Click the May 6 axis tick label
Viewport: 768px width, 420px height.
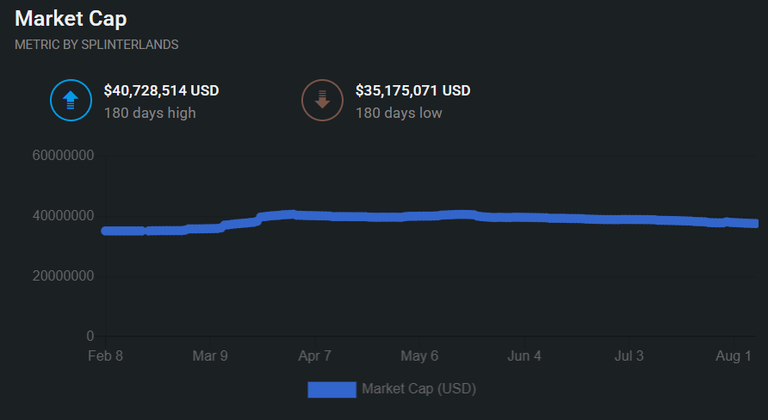419,356
